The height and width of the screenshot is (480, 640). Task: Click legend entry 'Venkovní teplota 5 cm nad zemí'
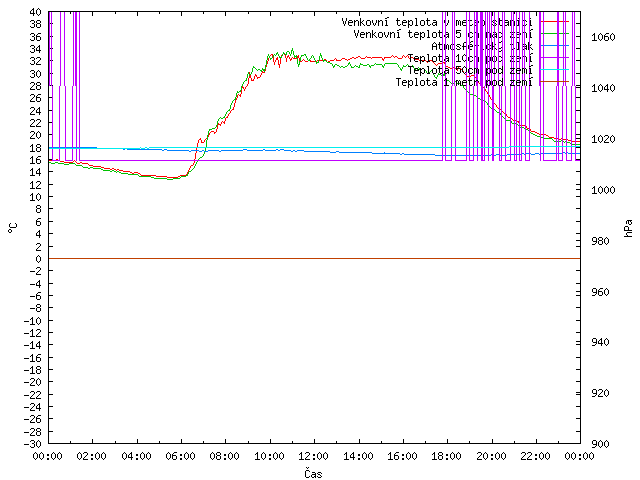click(x=443, y=34)
